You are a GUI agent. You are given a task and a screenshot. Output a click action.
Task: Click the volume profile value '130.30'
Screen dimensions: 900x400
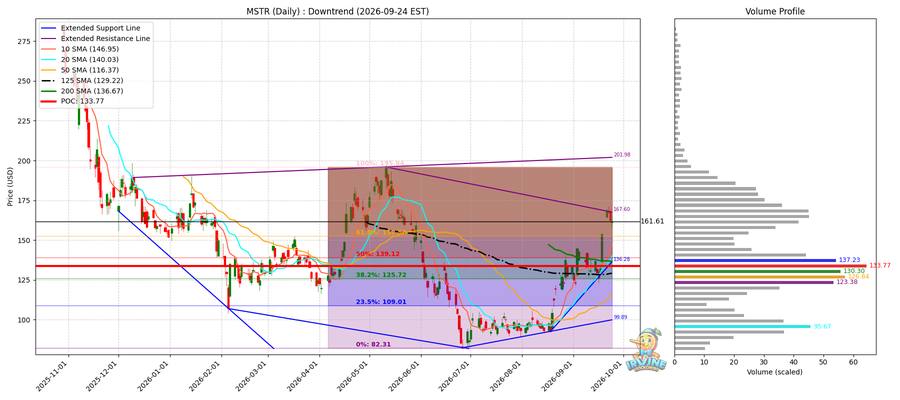pos(853,271)
